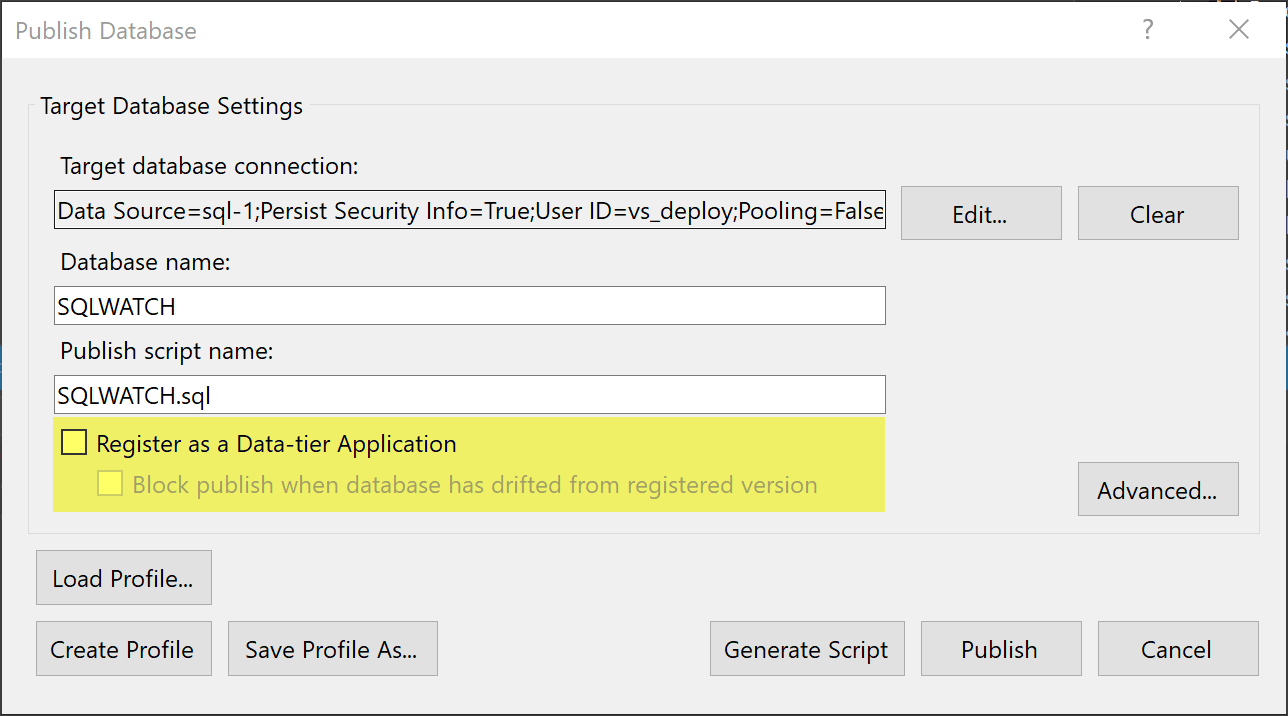Screen dimensions: 1288x716
Task: Enable Register as a Data-tier Application
Action: point(74,443)
